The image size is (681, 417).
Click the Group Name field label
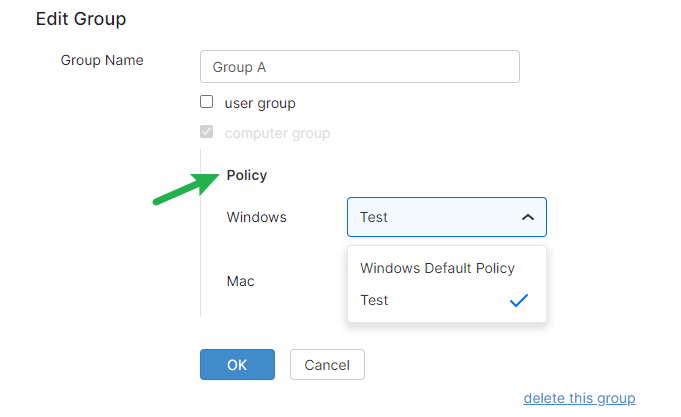(x=102, y=60)
